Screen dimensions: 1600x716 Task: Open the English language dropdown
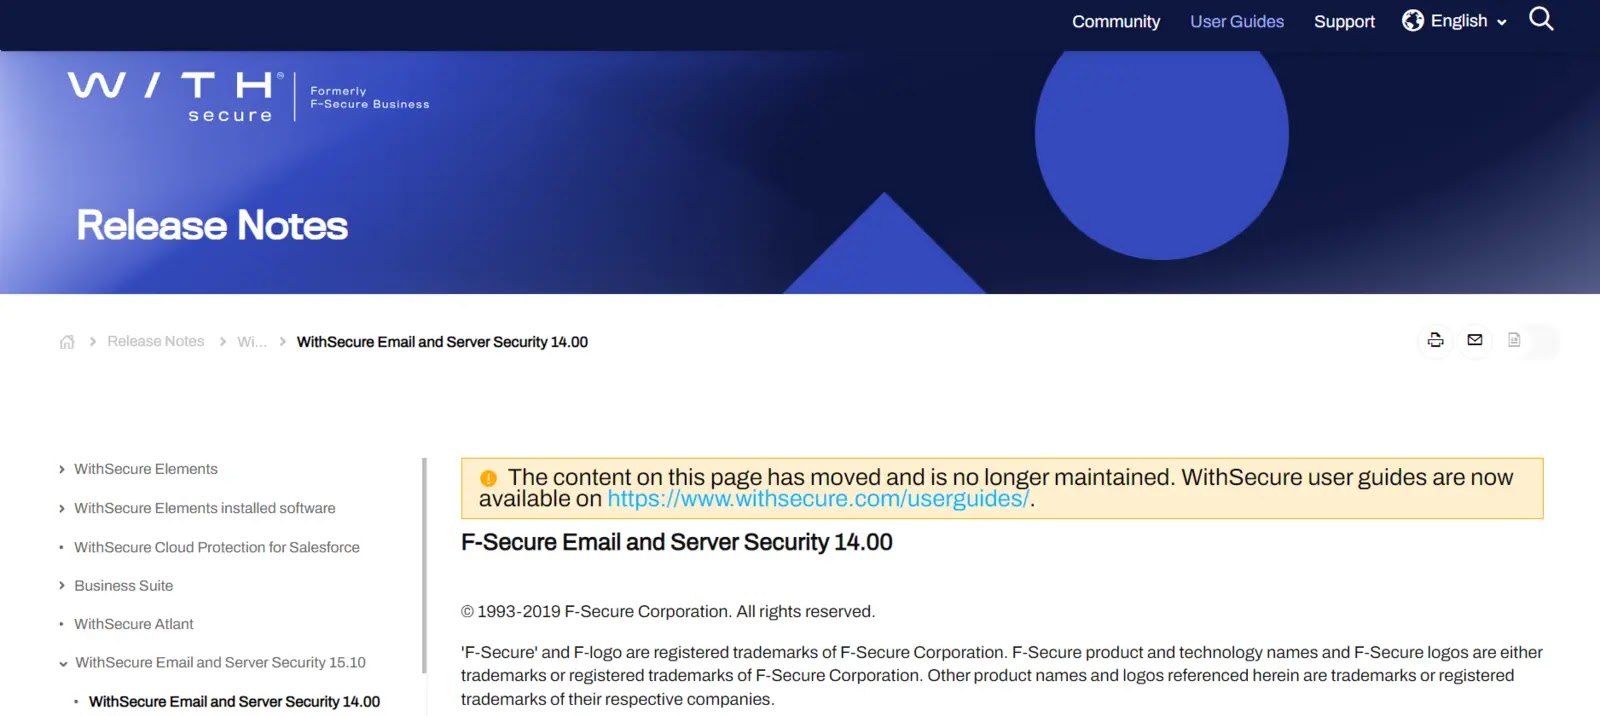[1468, 21]
